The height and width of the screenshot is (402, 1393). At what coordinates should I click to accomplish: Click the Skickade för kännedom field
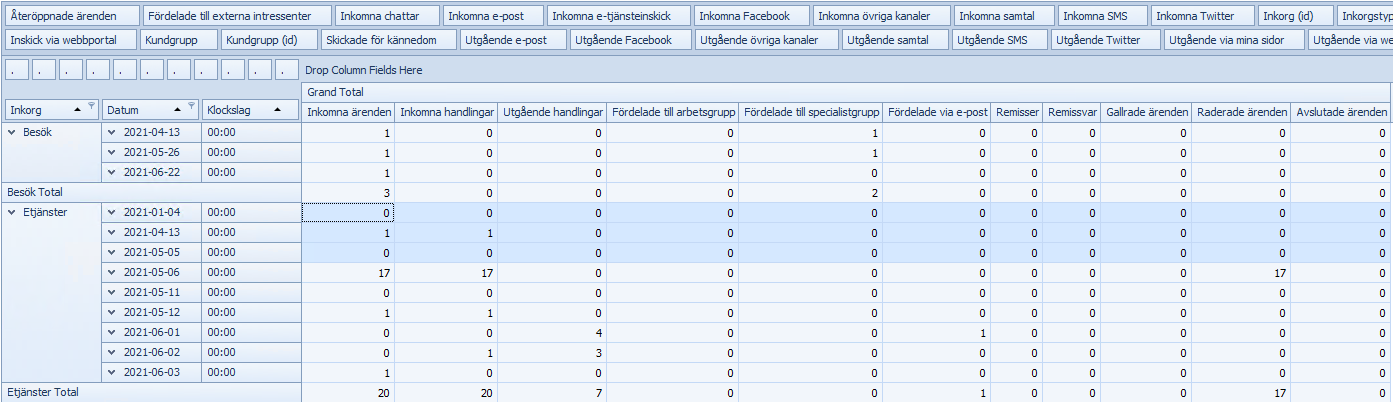coord(390,40)
